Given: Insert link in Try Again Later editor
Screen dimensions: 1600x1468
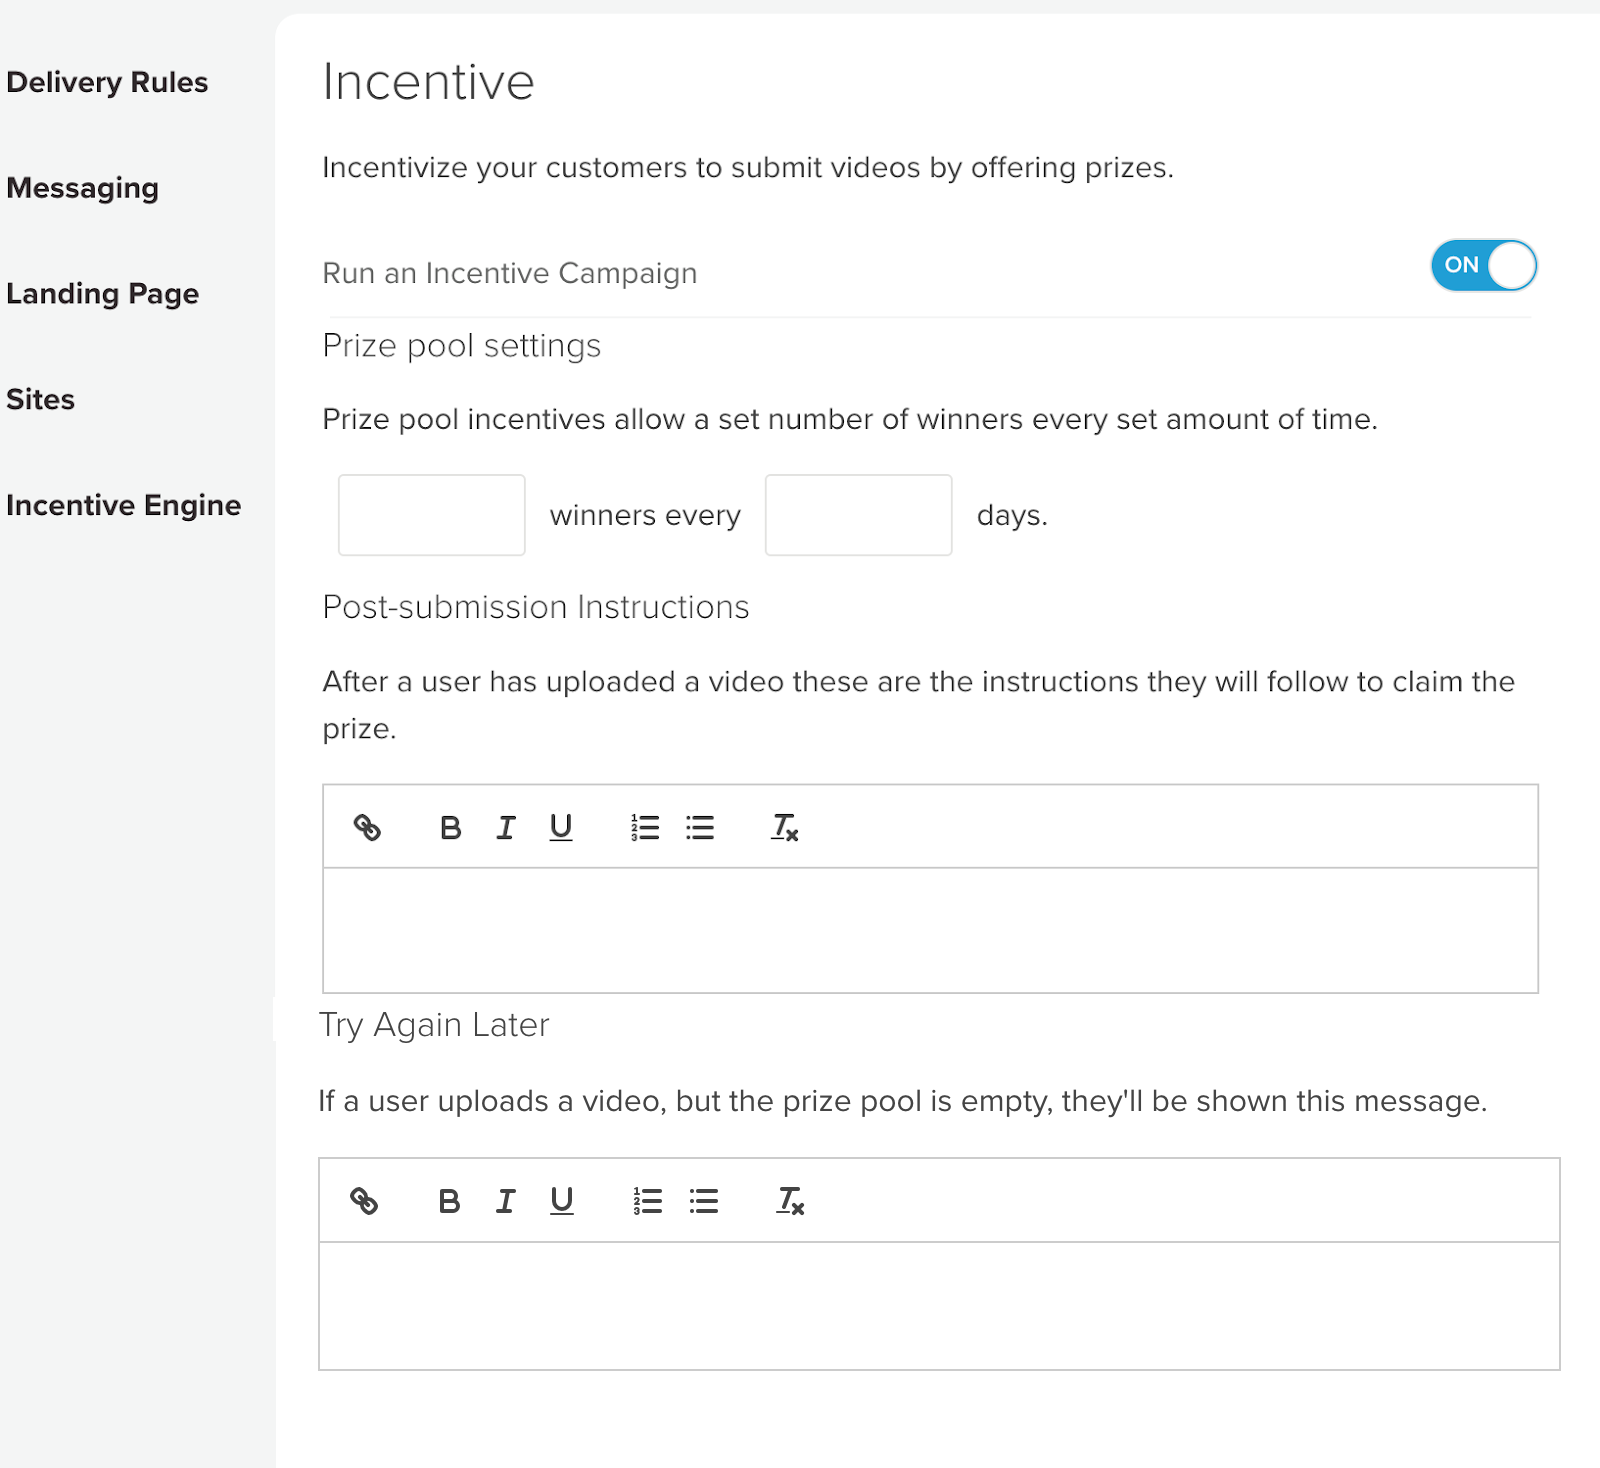Looking at the screenshot, I should point(364,1200).
